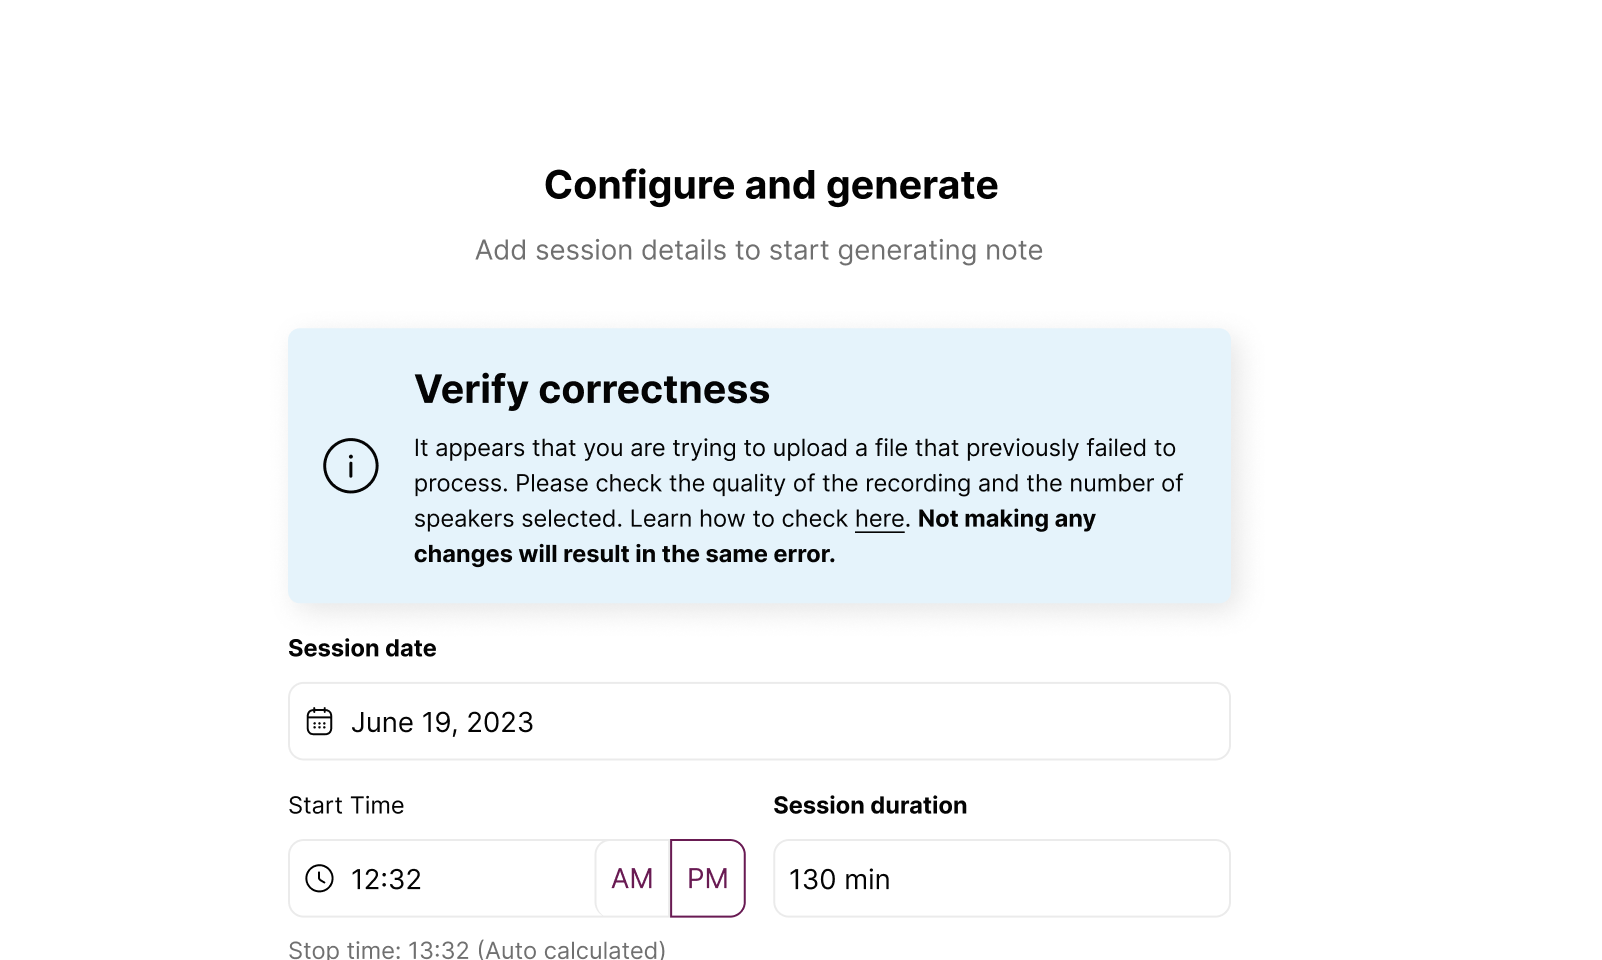1602x960 pixels.
Task: Click the 'June 19, 2023' date text
Action: 442,722
